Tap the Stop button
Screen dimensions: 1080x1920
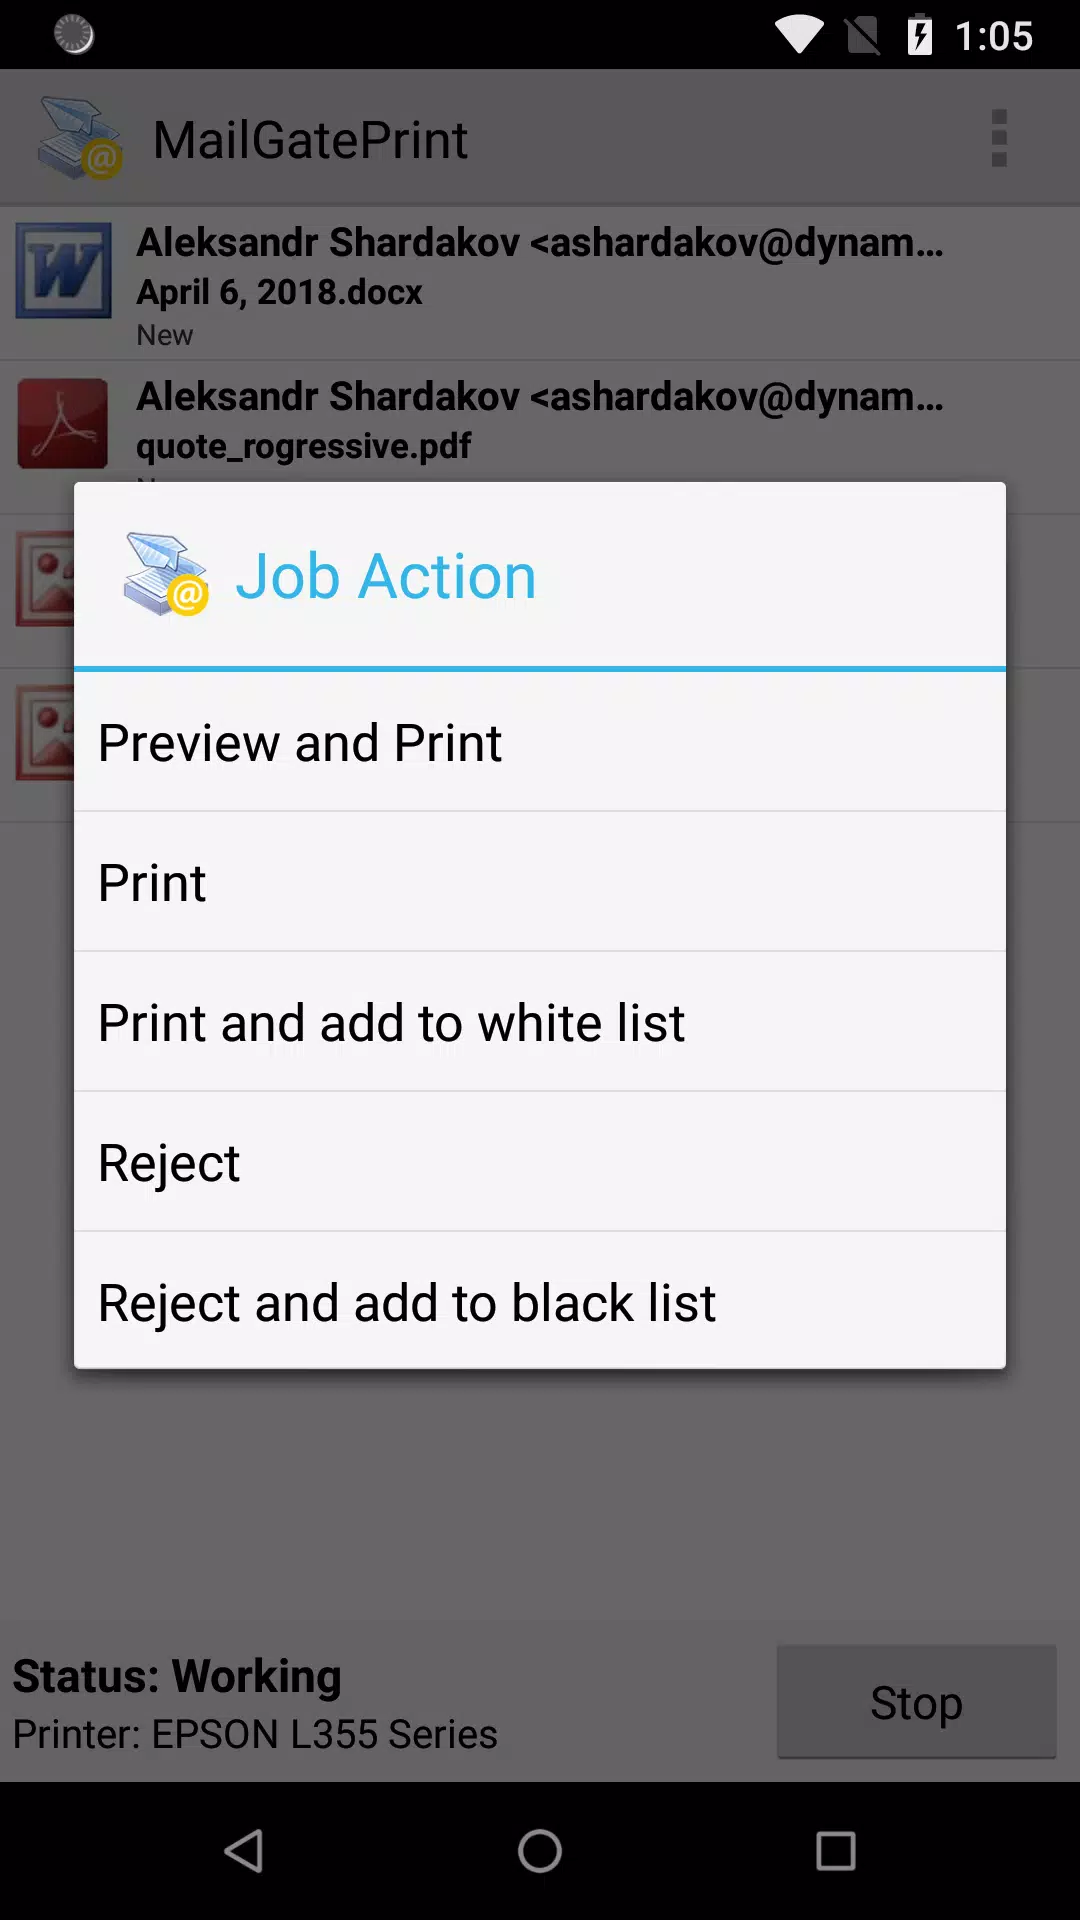(x=916, y=1701)
